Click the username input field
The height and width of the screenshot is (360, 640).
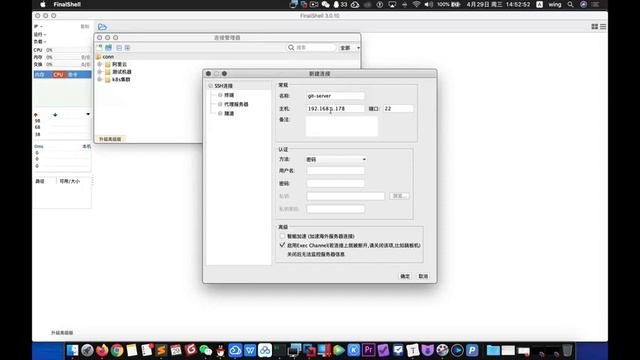coord(336,171)
